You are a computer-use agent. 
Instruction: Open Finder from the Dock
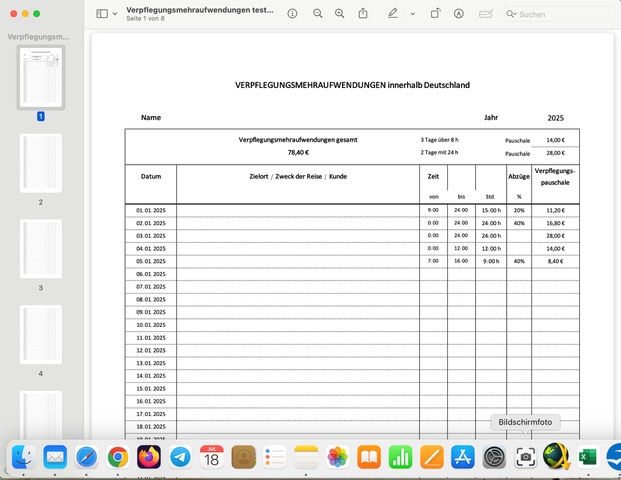pos(23,457)
